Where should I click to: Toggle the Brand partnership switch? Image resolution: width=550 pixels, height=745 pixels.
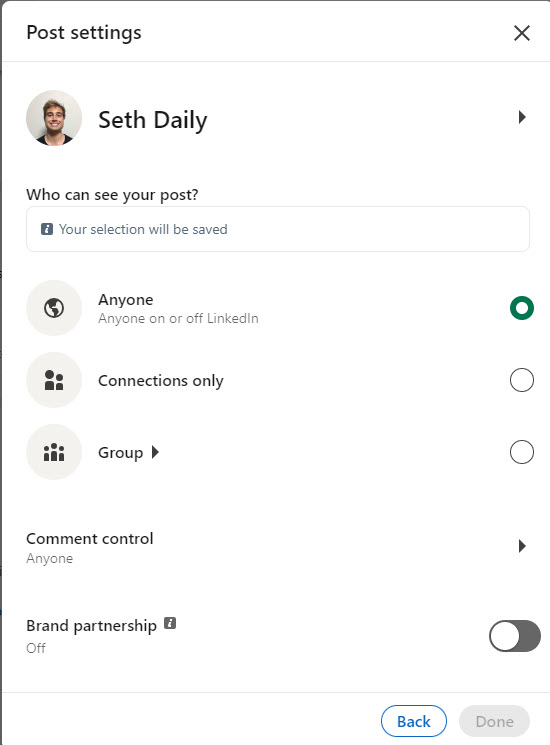point(515,636)
